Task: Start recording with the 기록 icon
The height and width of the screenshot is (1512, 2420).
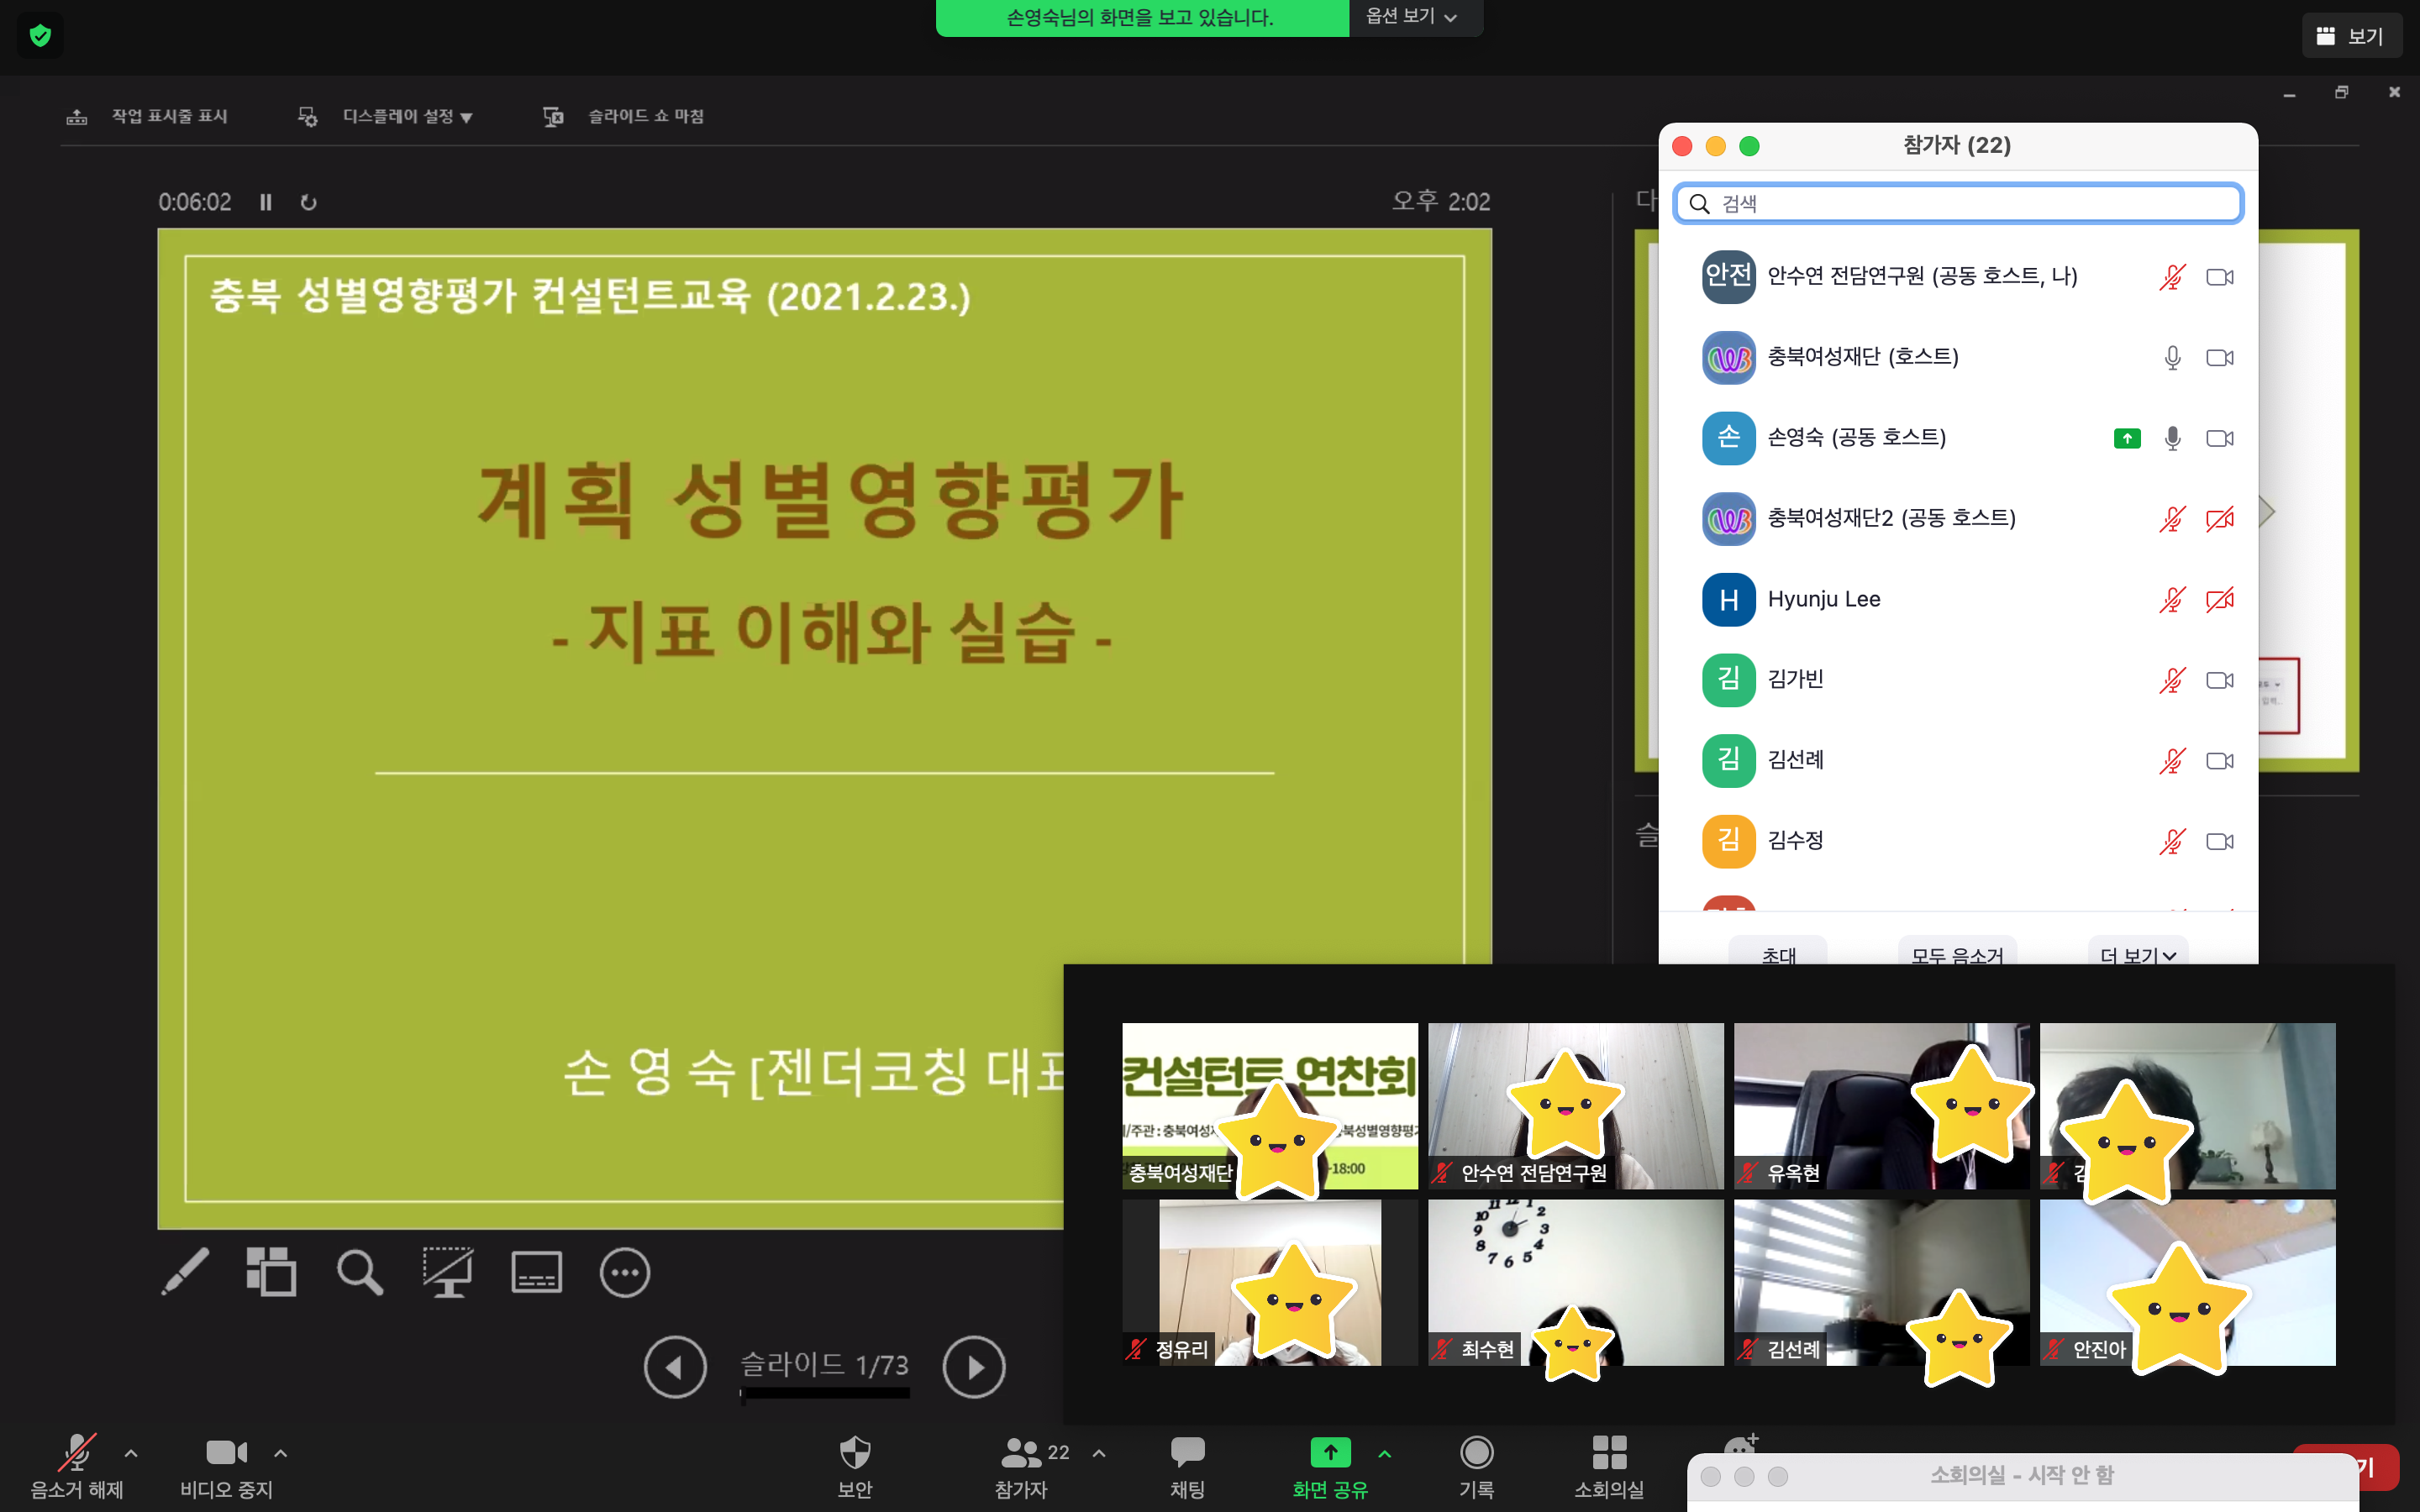Action: point(1477,1465)
